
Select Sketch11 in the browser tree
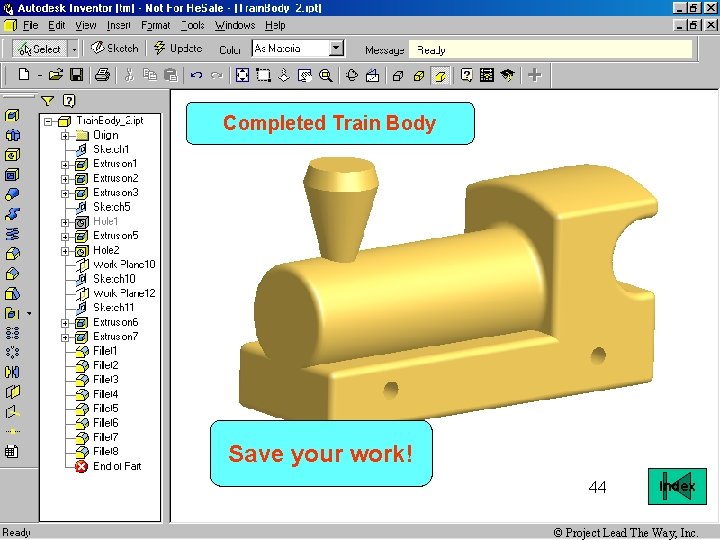click(x=105, y=308)
